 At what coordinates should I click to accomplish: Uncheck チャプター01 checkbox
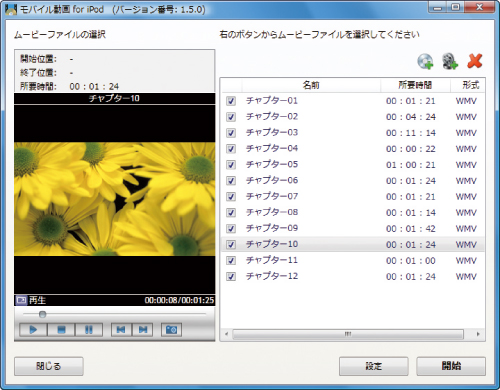[231, 101]
